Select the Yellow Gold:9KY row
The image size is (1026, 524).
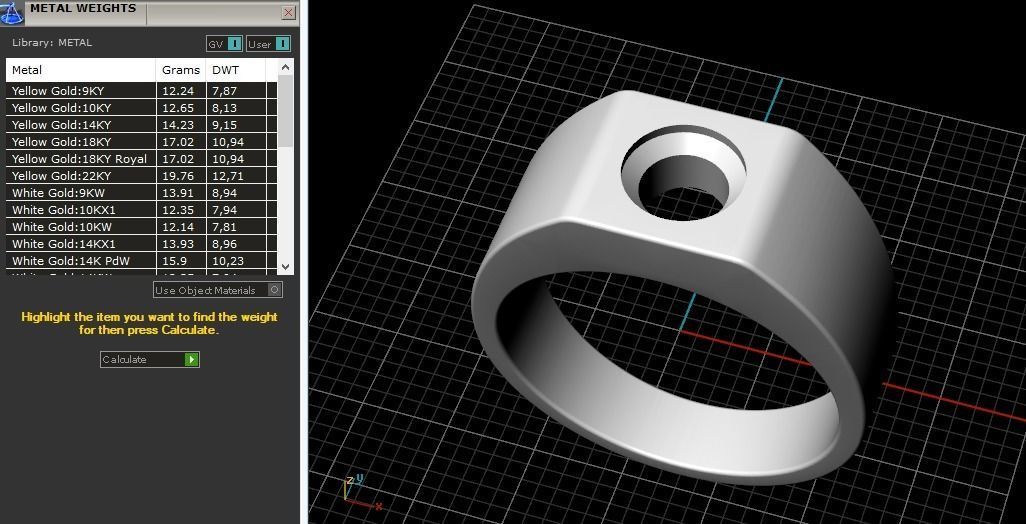(141, 91)
